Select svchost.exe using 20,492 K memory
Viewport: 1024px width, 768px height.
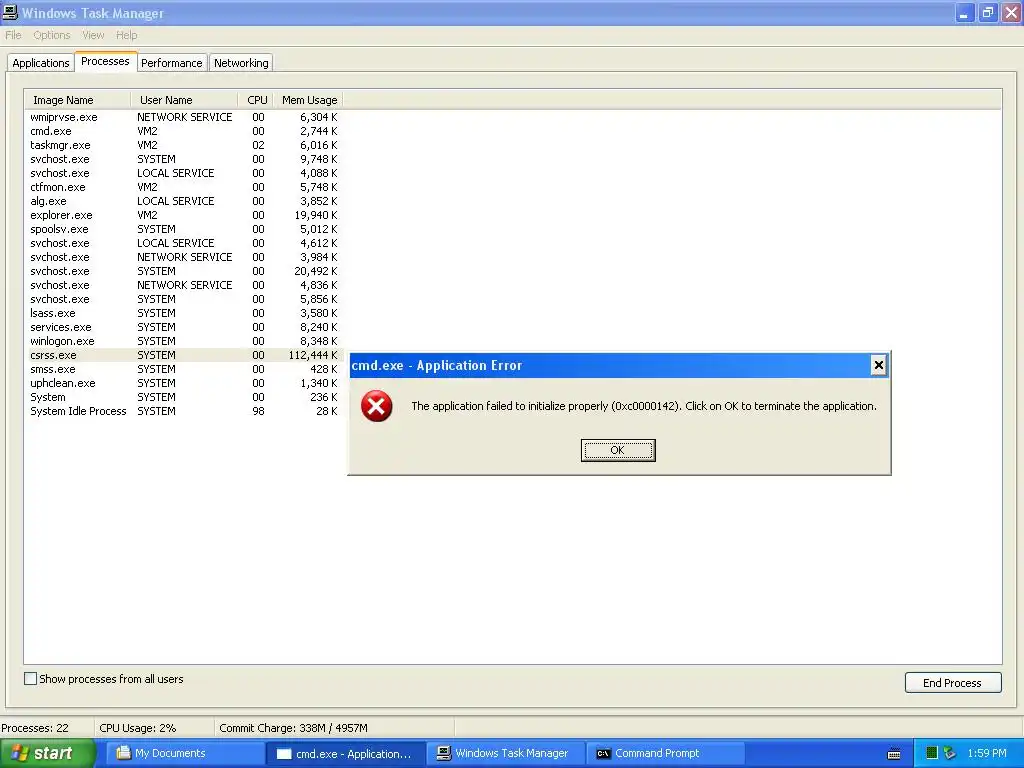(184, 271)
